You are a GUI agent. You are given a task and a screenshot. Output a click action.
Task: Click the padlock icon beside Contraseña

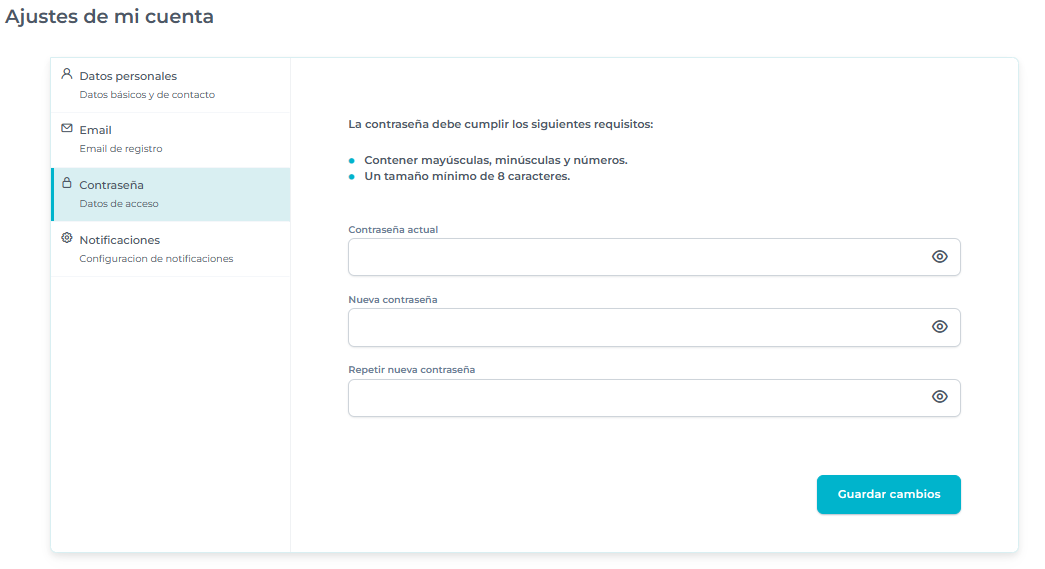67,183
